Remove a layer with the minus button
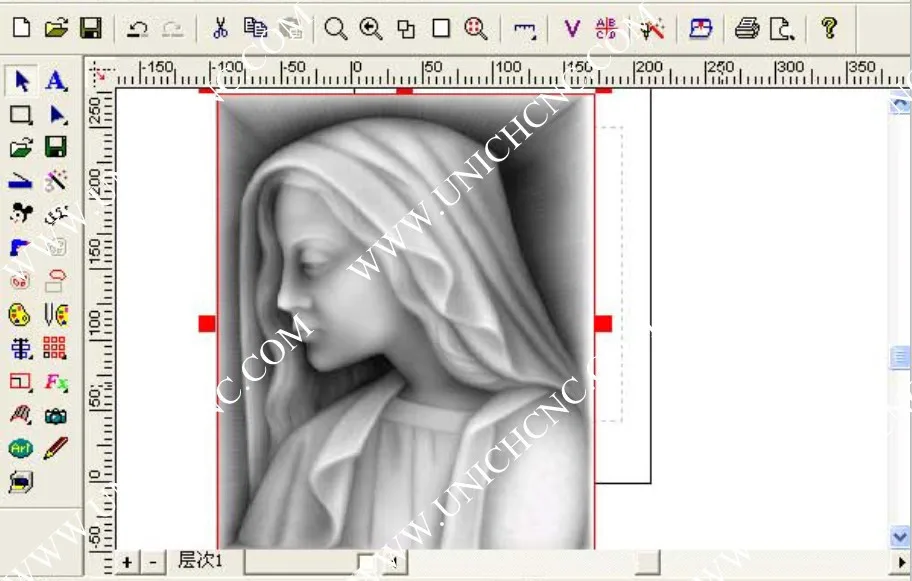Viewport: 912px width, 581px height. 153,562
